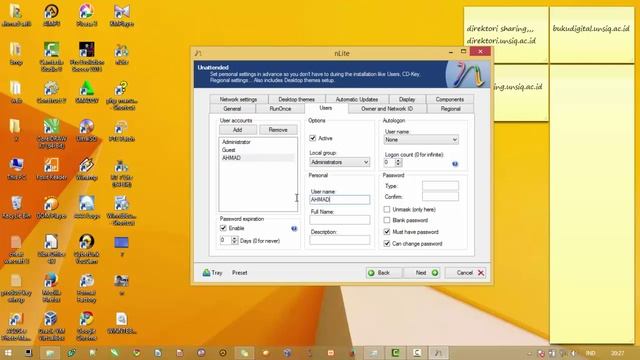Open the Recycle Bin desktop icon
This screenshot has height=360, width=640.
[16, 207]
